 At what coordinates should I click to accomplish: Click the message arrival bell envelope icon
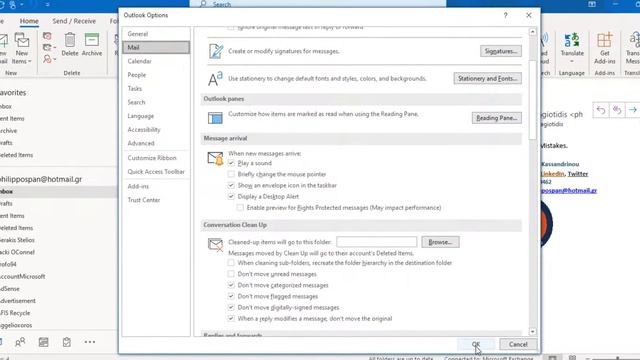click(216, 158)
